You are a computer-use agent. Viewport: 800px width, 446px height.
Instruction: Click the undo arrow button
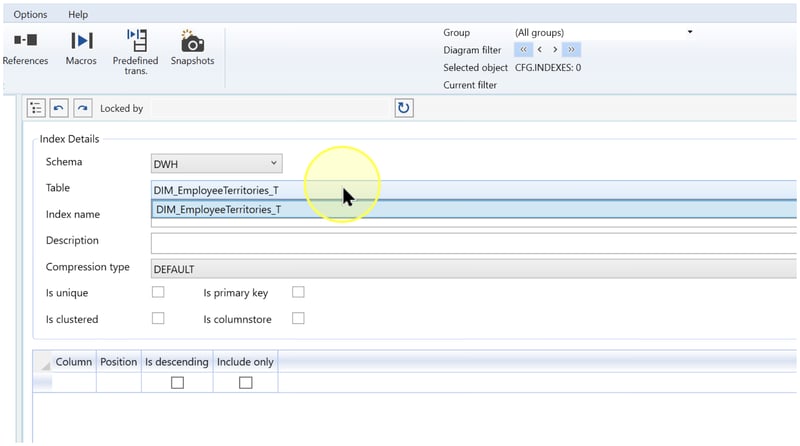pos(59,108)
